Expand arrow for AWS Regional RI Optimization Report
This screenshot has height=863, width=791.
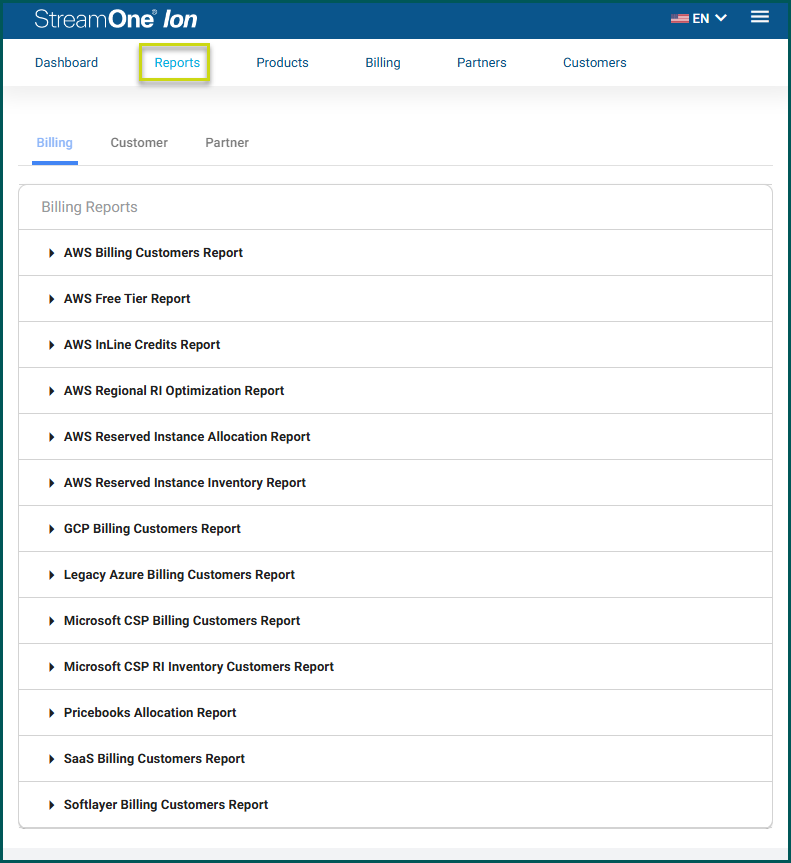[52, 391]
